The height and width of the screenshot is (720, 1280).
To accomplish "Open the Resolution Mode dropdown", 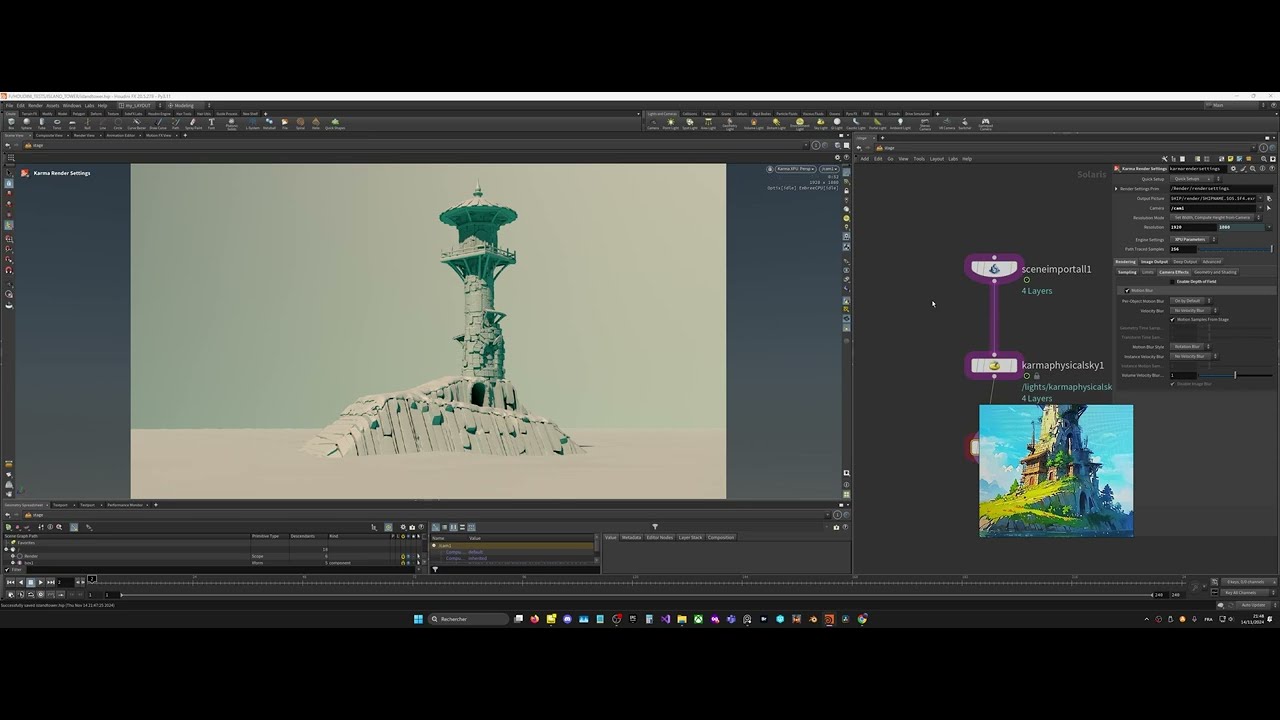I will [x=1216, y=217].
